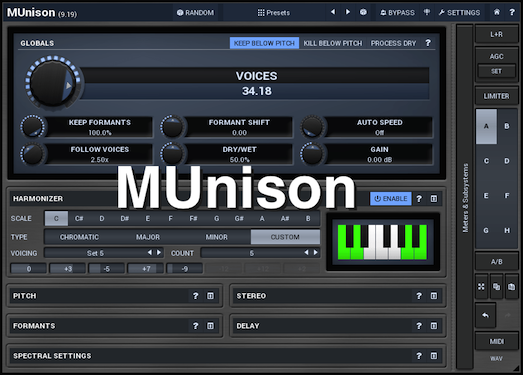The image size is (523, 375).
Task: Click the VOICES value 34.18 field
Action: click(x=256, y=91)
